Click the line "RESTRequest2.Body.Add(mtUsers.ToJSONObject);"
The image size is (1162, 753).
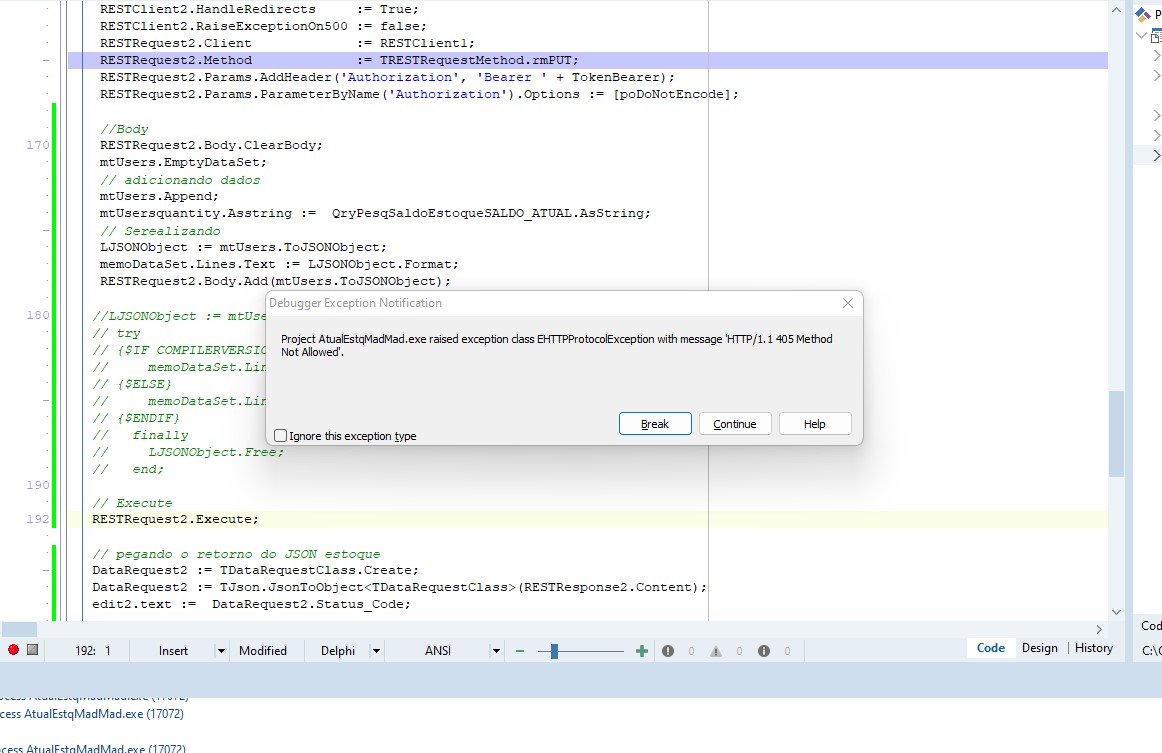(x=275, y=282)
